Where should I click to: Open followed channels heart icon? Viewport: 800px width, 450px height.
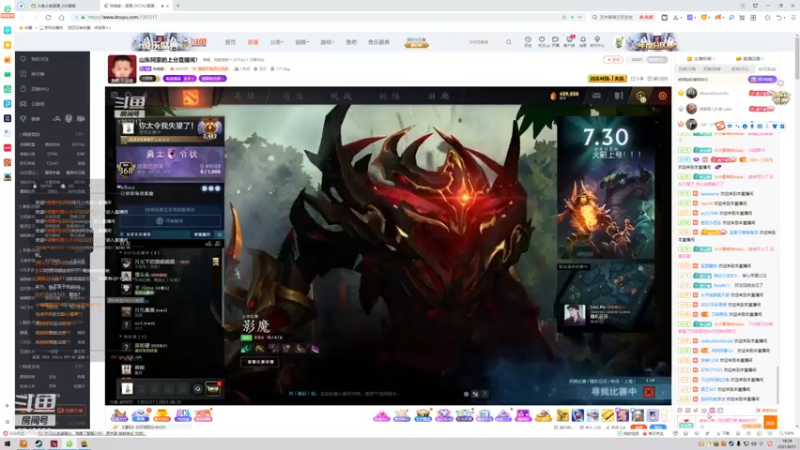tap(542, 41)
